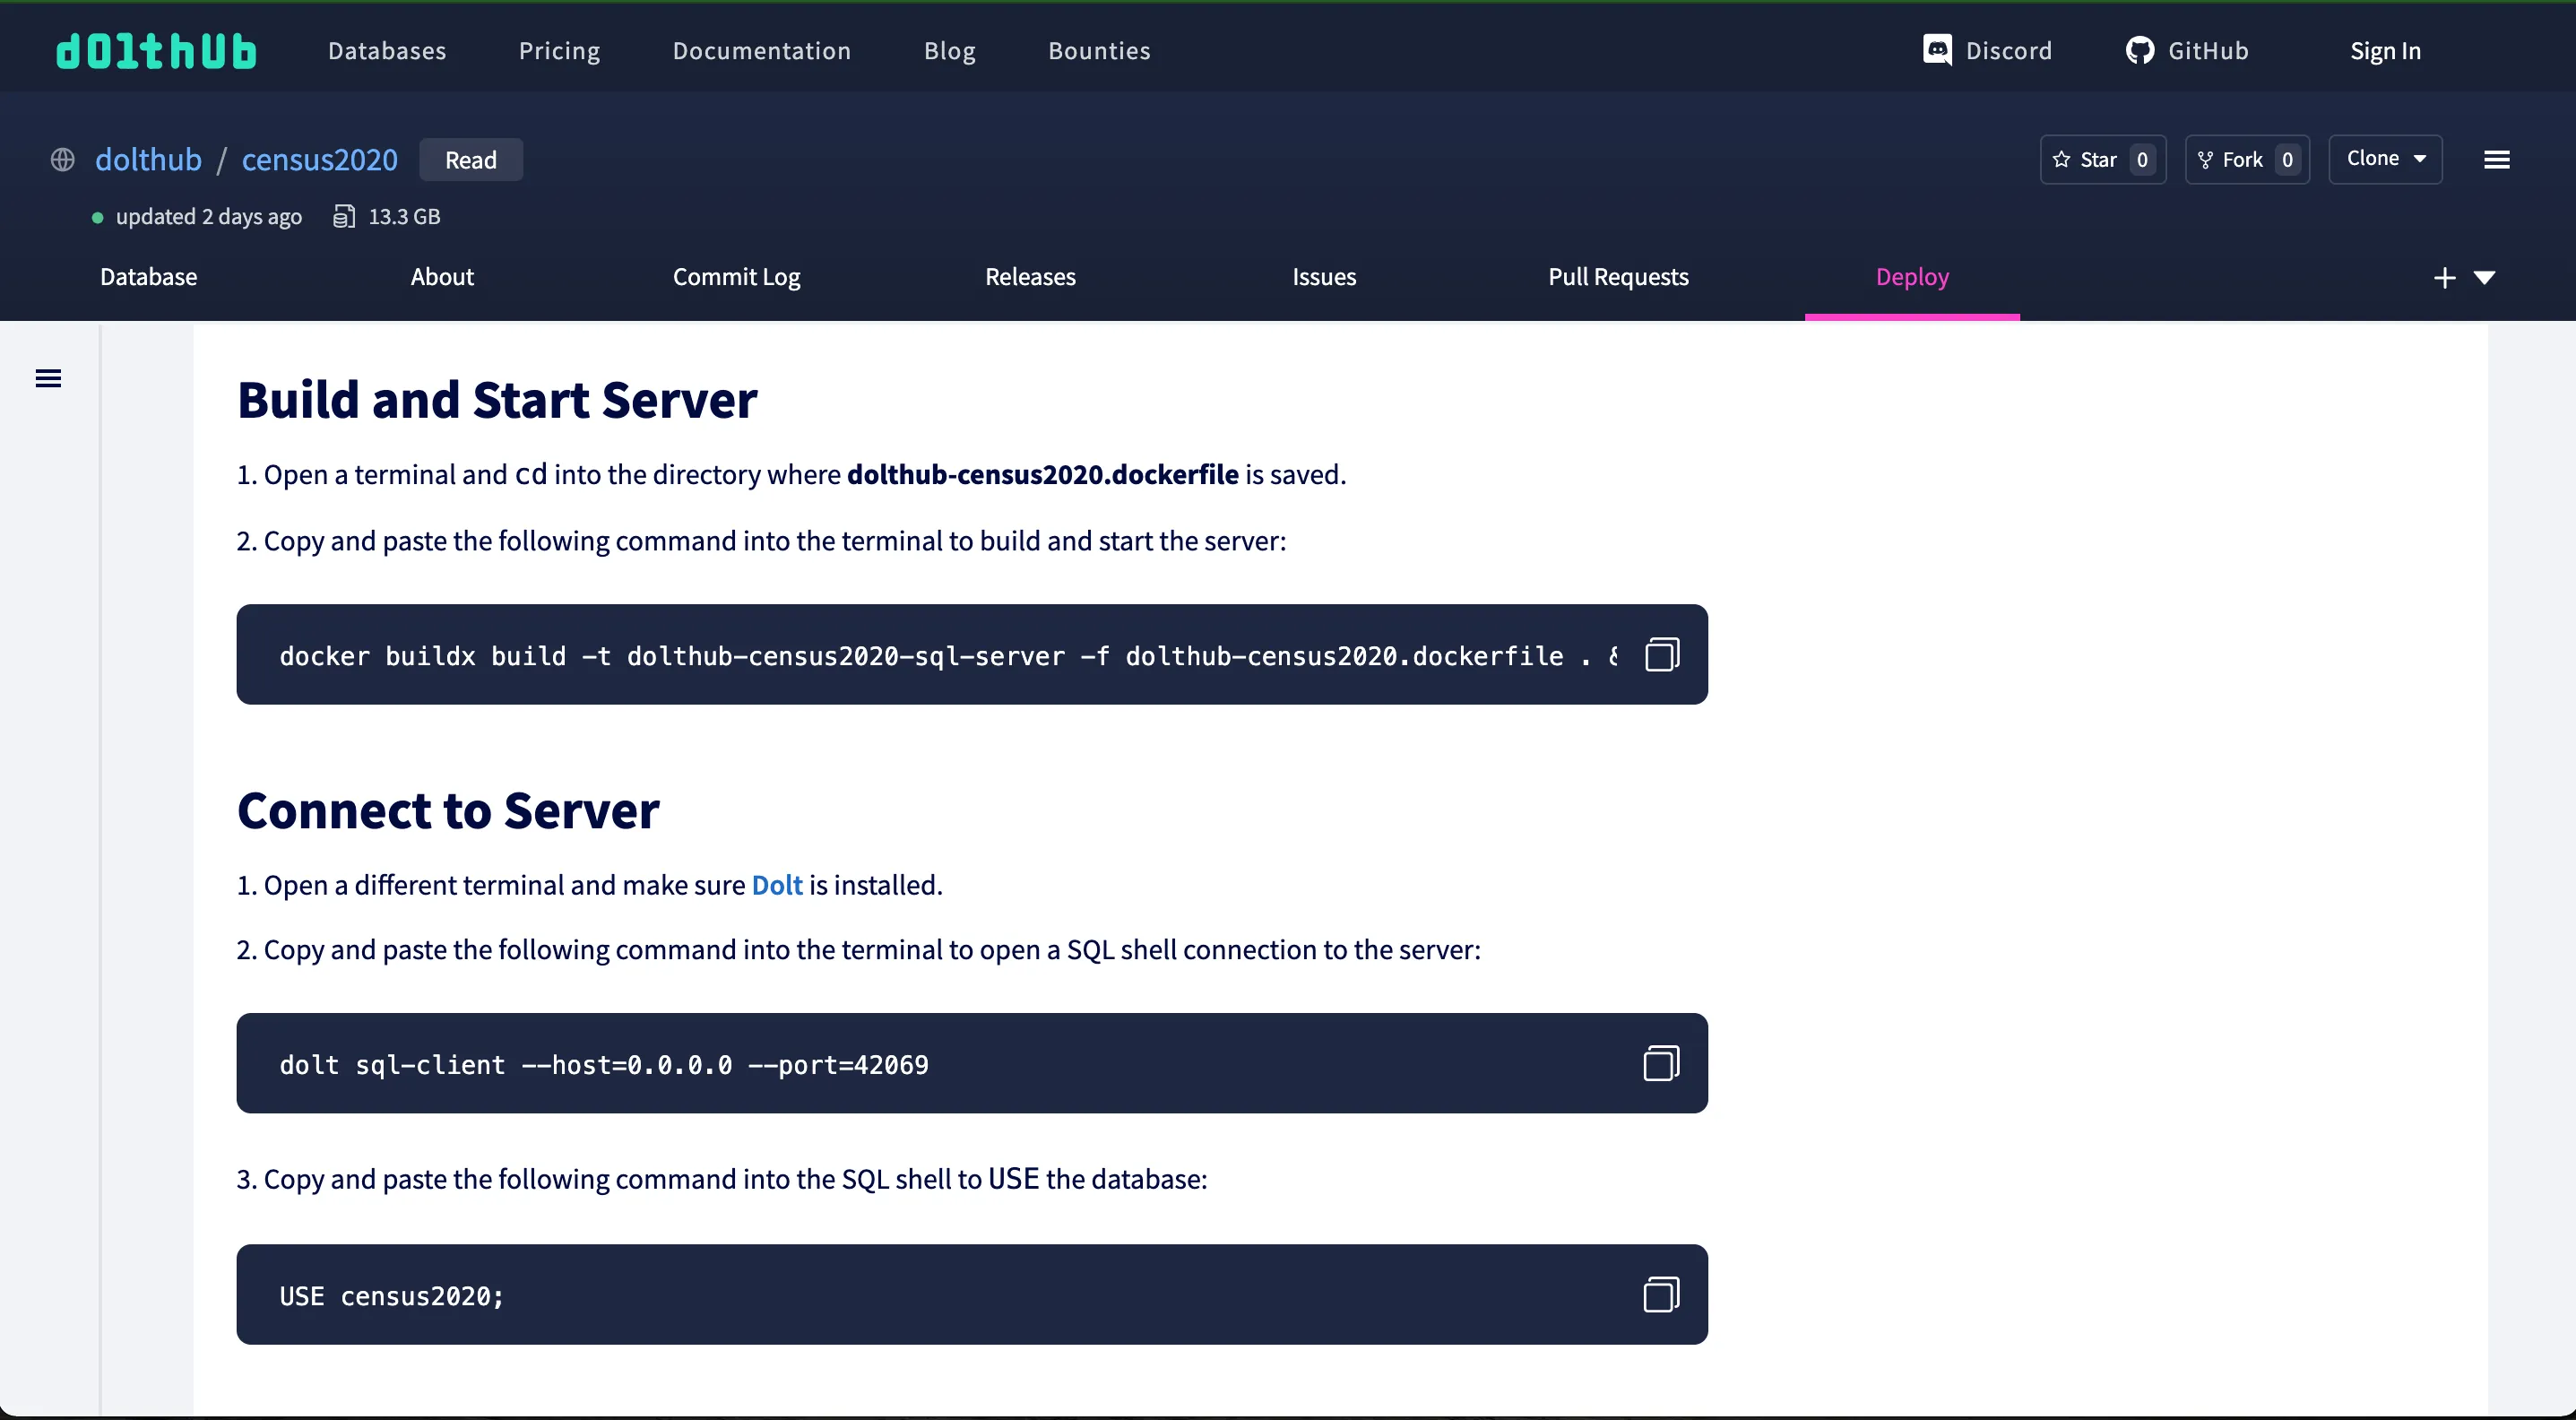This screenshot has height=1420, width=2576.
Task: Visit GitHub from the top navigation
Action: click(x=2186, y=51)
